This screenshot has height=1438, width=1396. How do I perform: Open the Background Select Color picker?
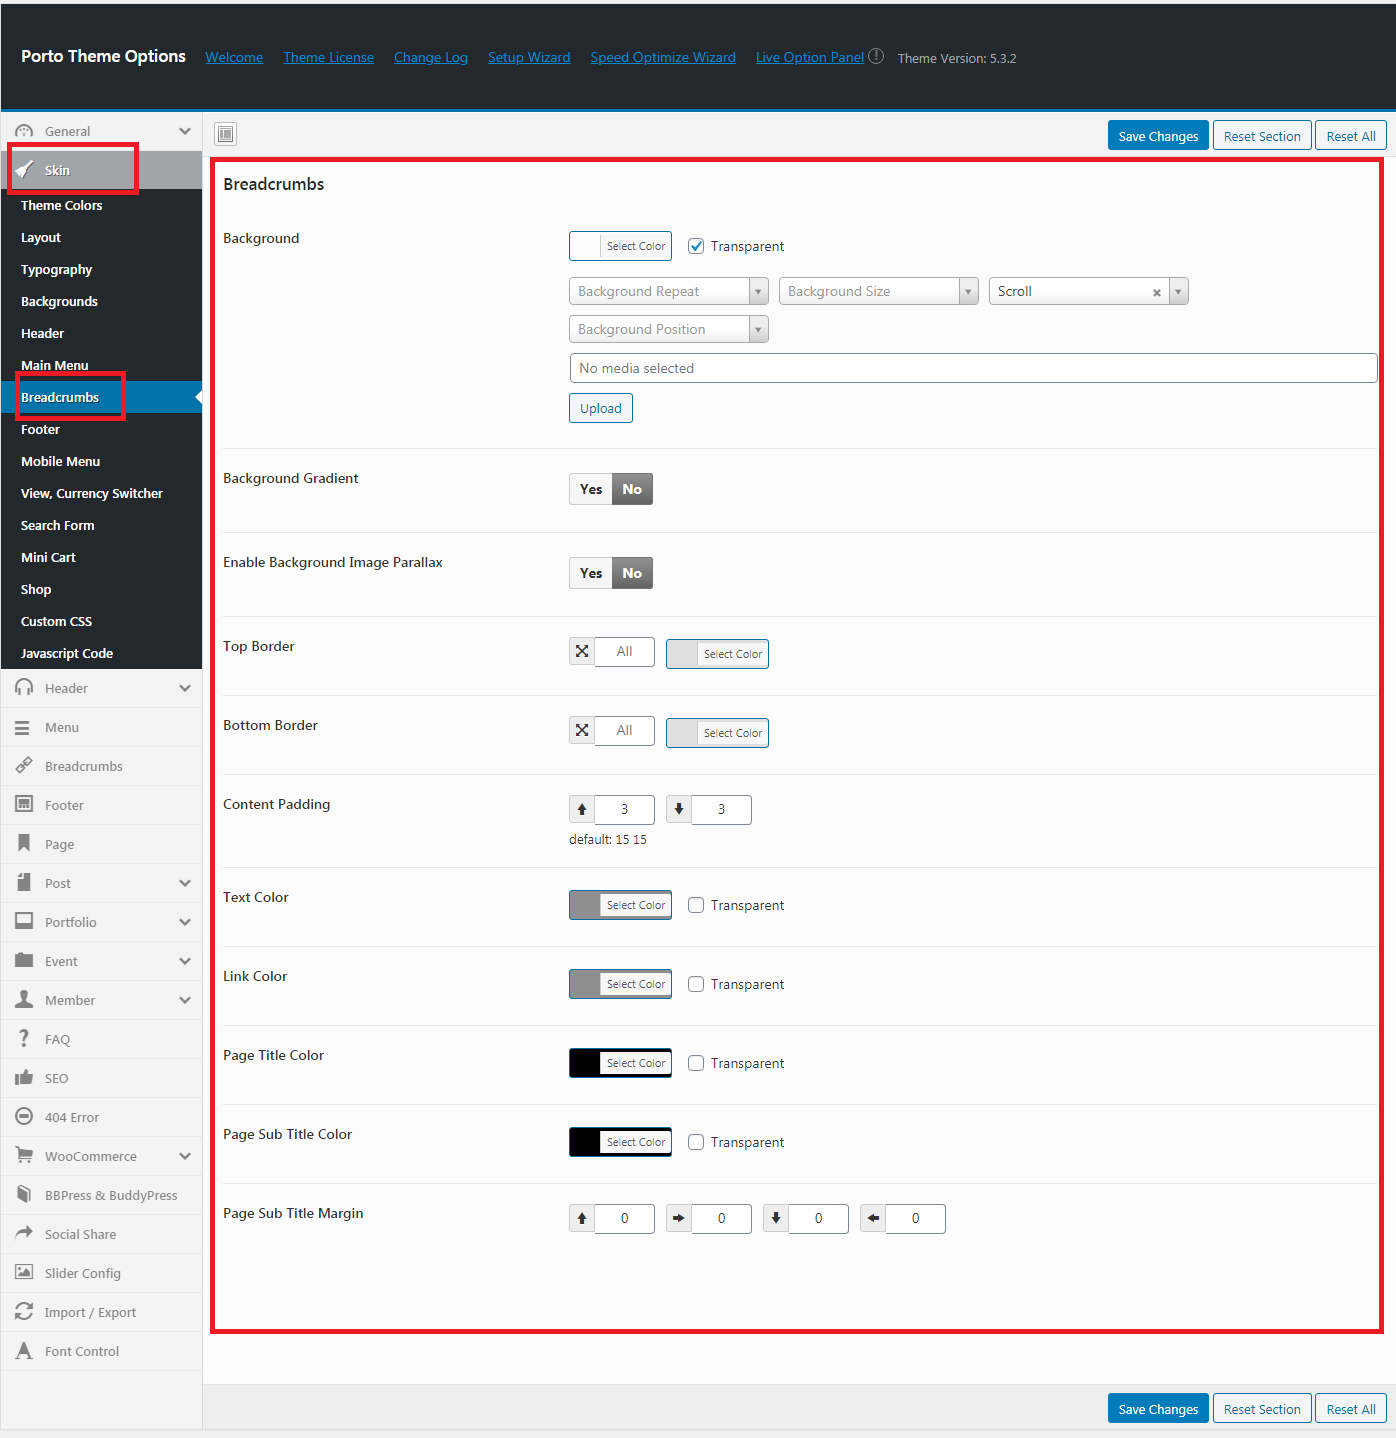(620, 246)
